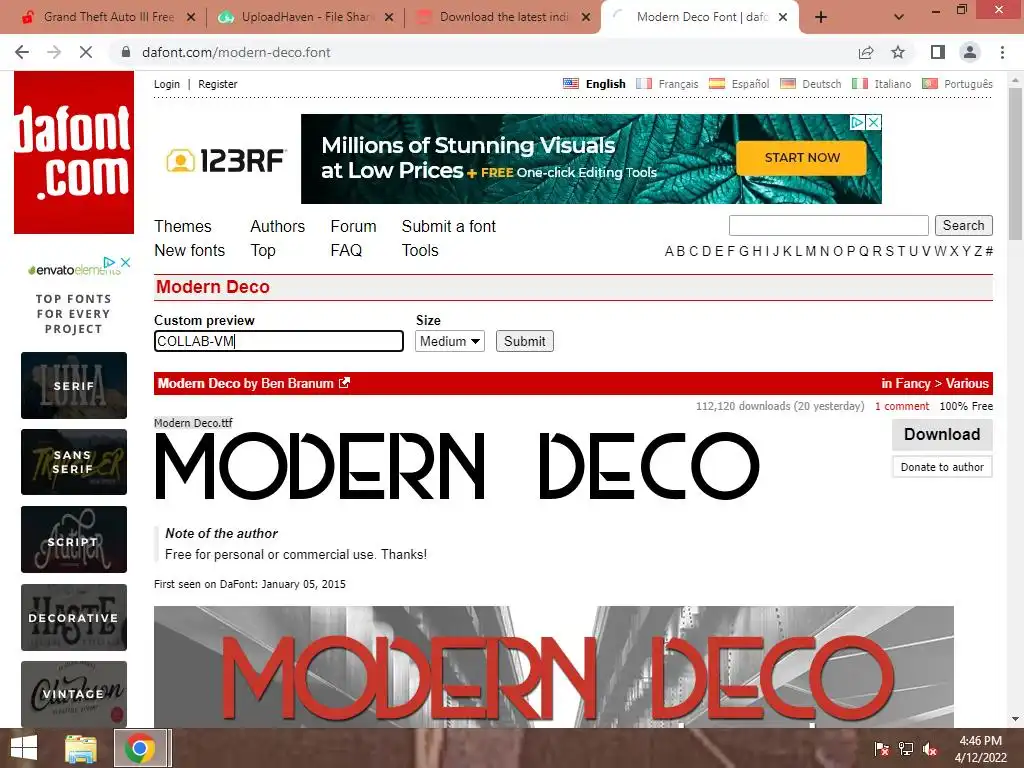Screen dimensions: 1024x768
Task: Open the 1 comment link
Action: click(902, 406)
